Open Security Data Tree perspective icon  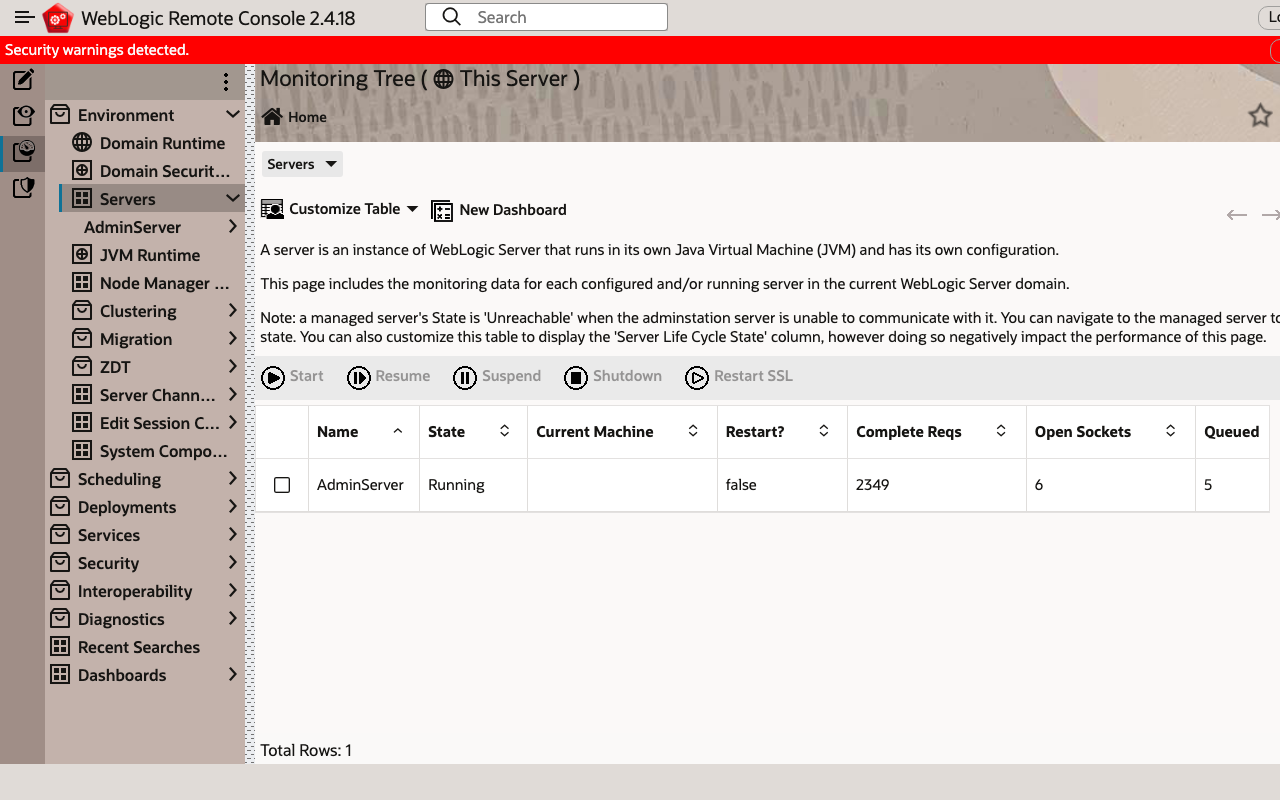point(23,188)
